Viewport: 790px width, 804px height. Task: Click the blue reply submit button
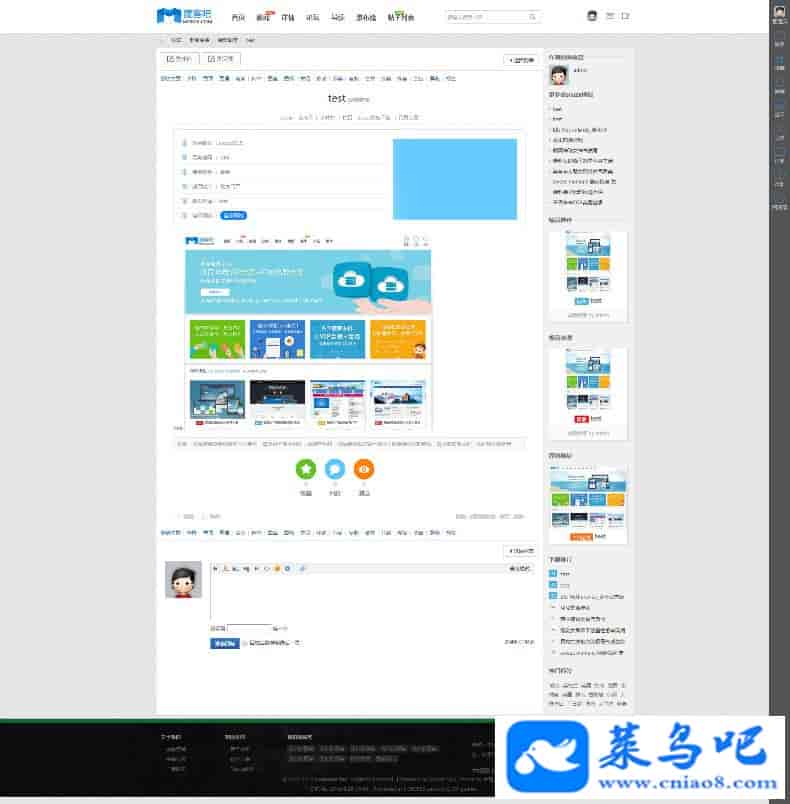(224, 643)
